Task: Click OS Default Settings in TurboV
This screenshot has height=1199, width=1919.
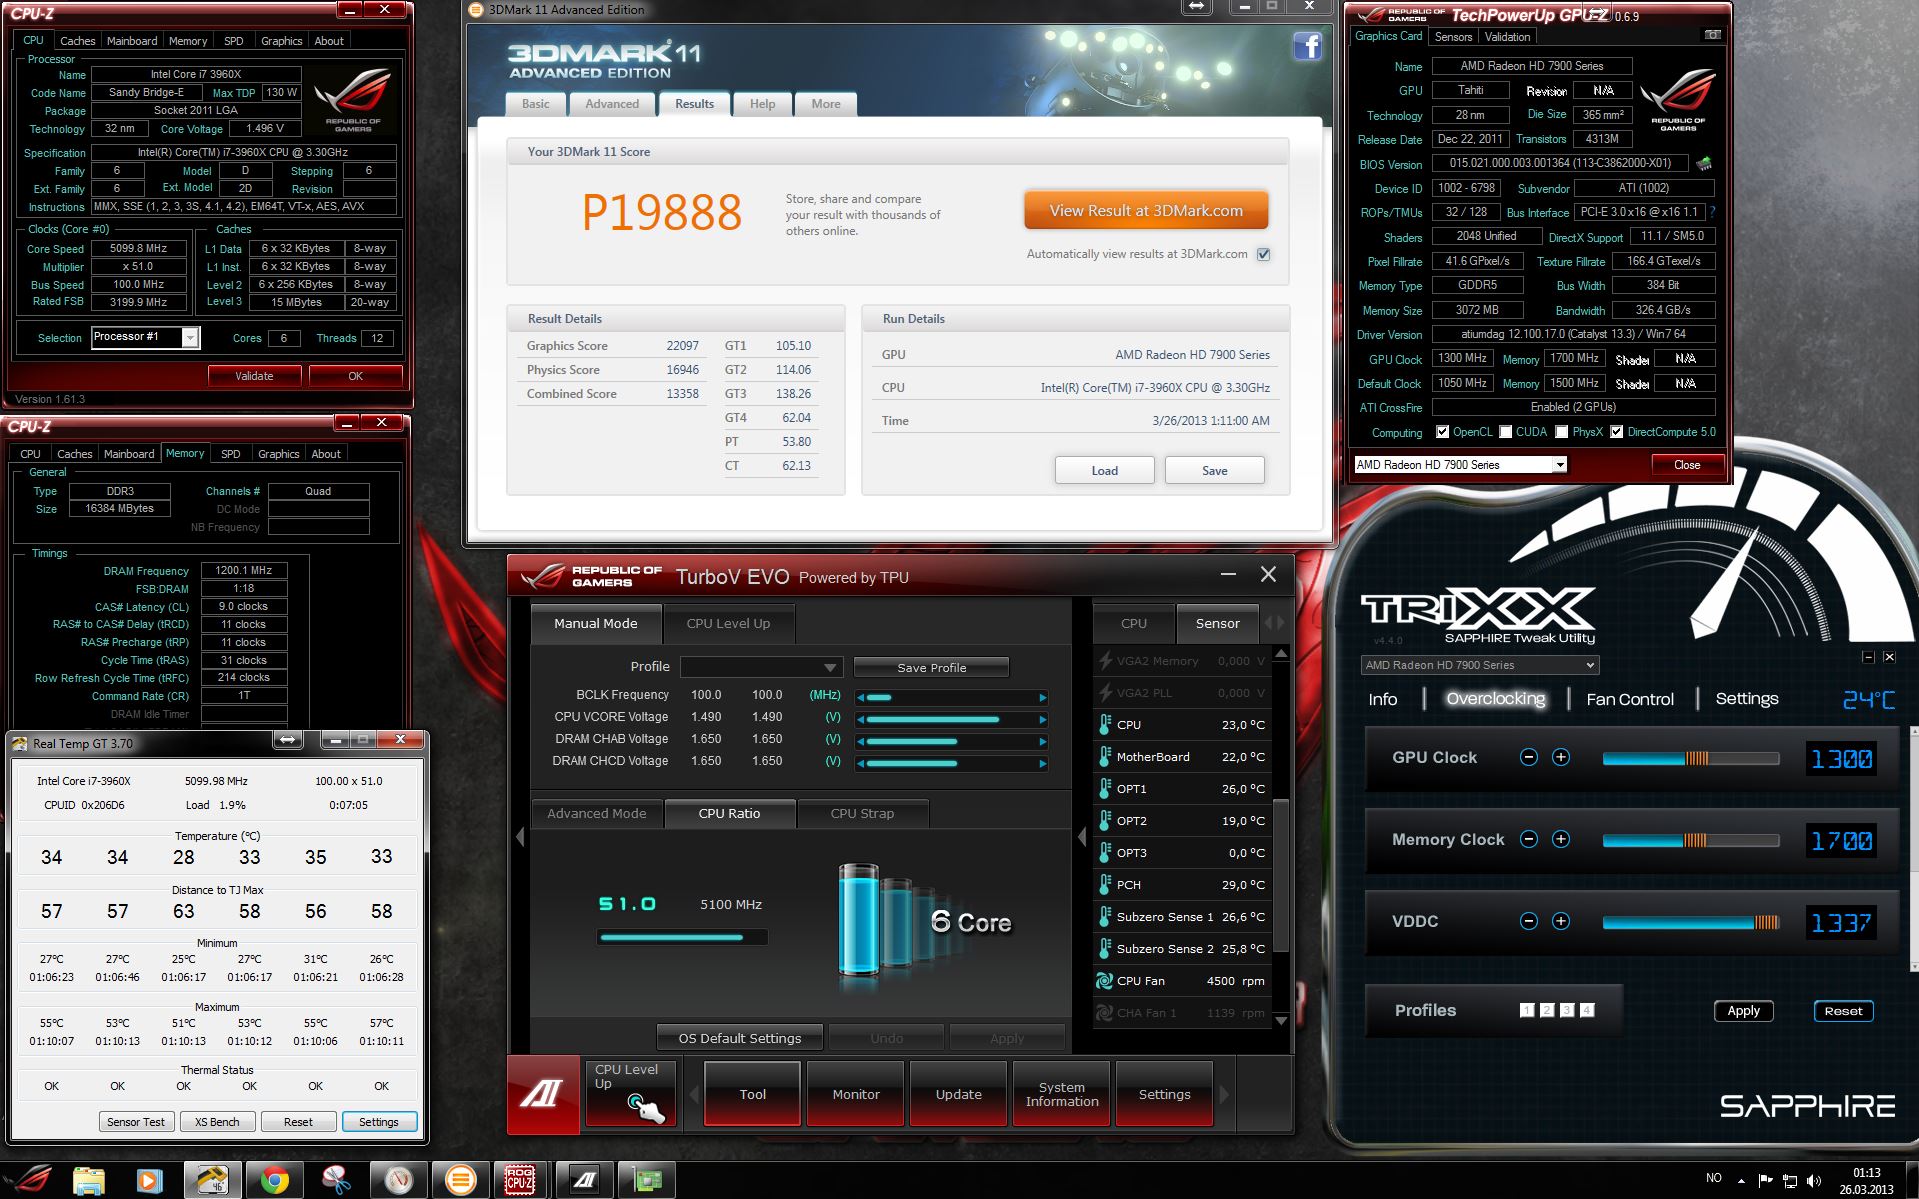Action: [740, 1038]
